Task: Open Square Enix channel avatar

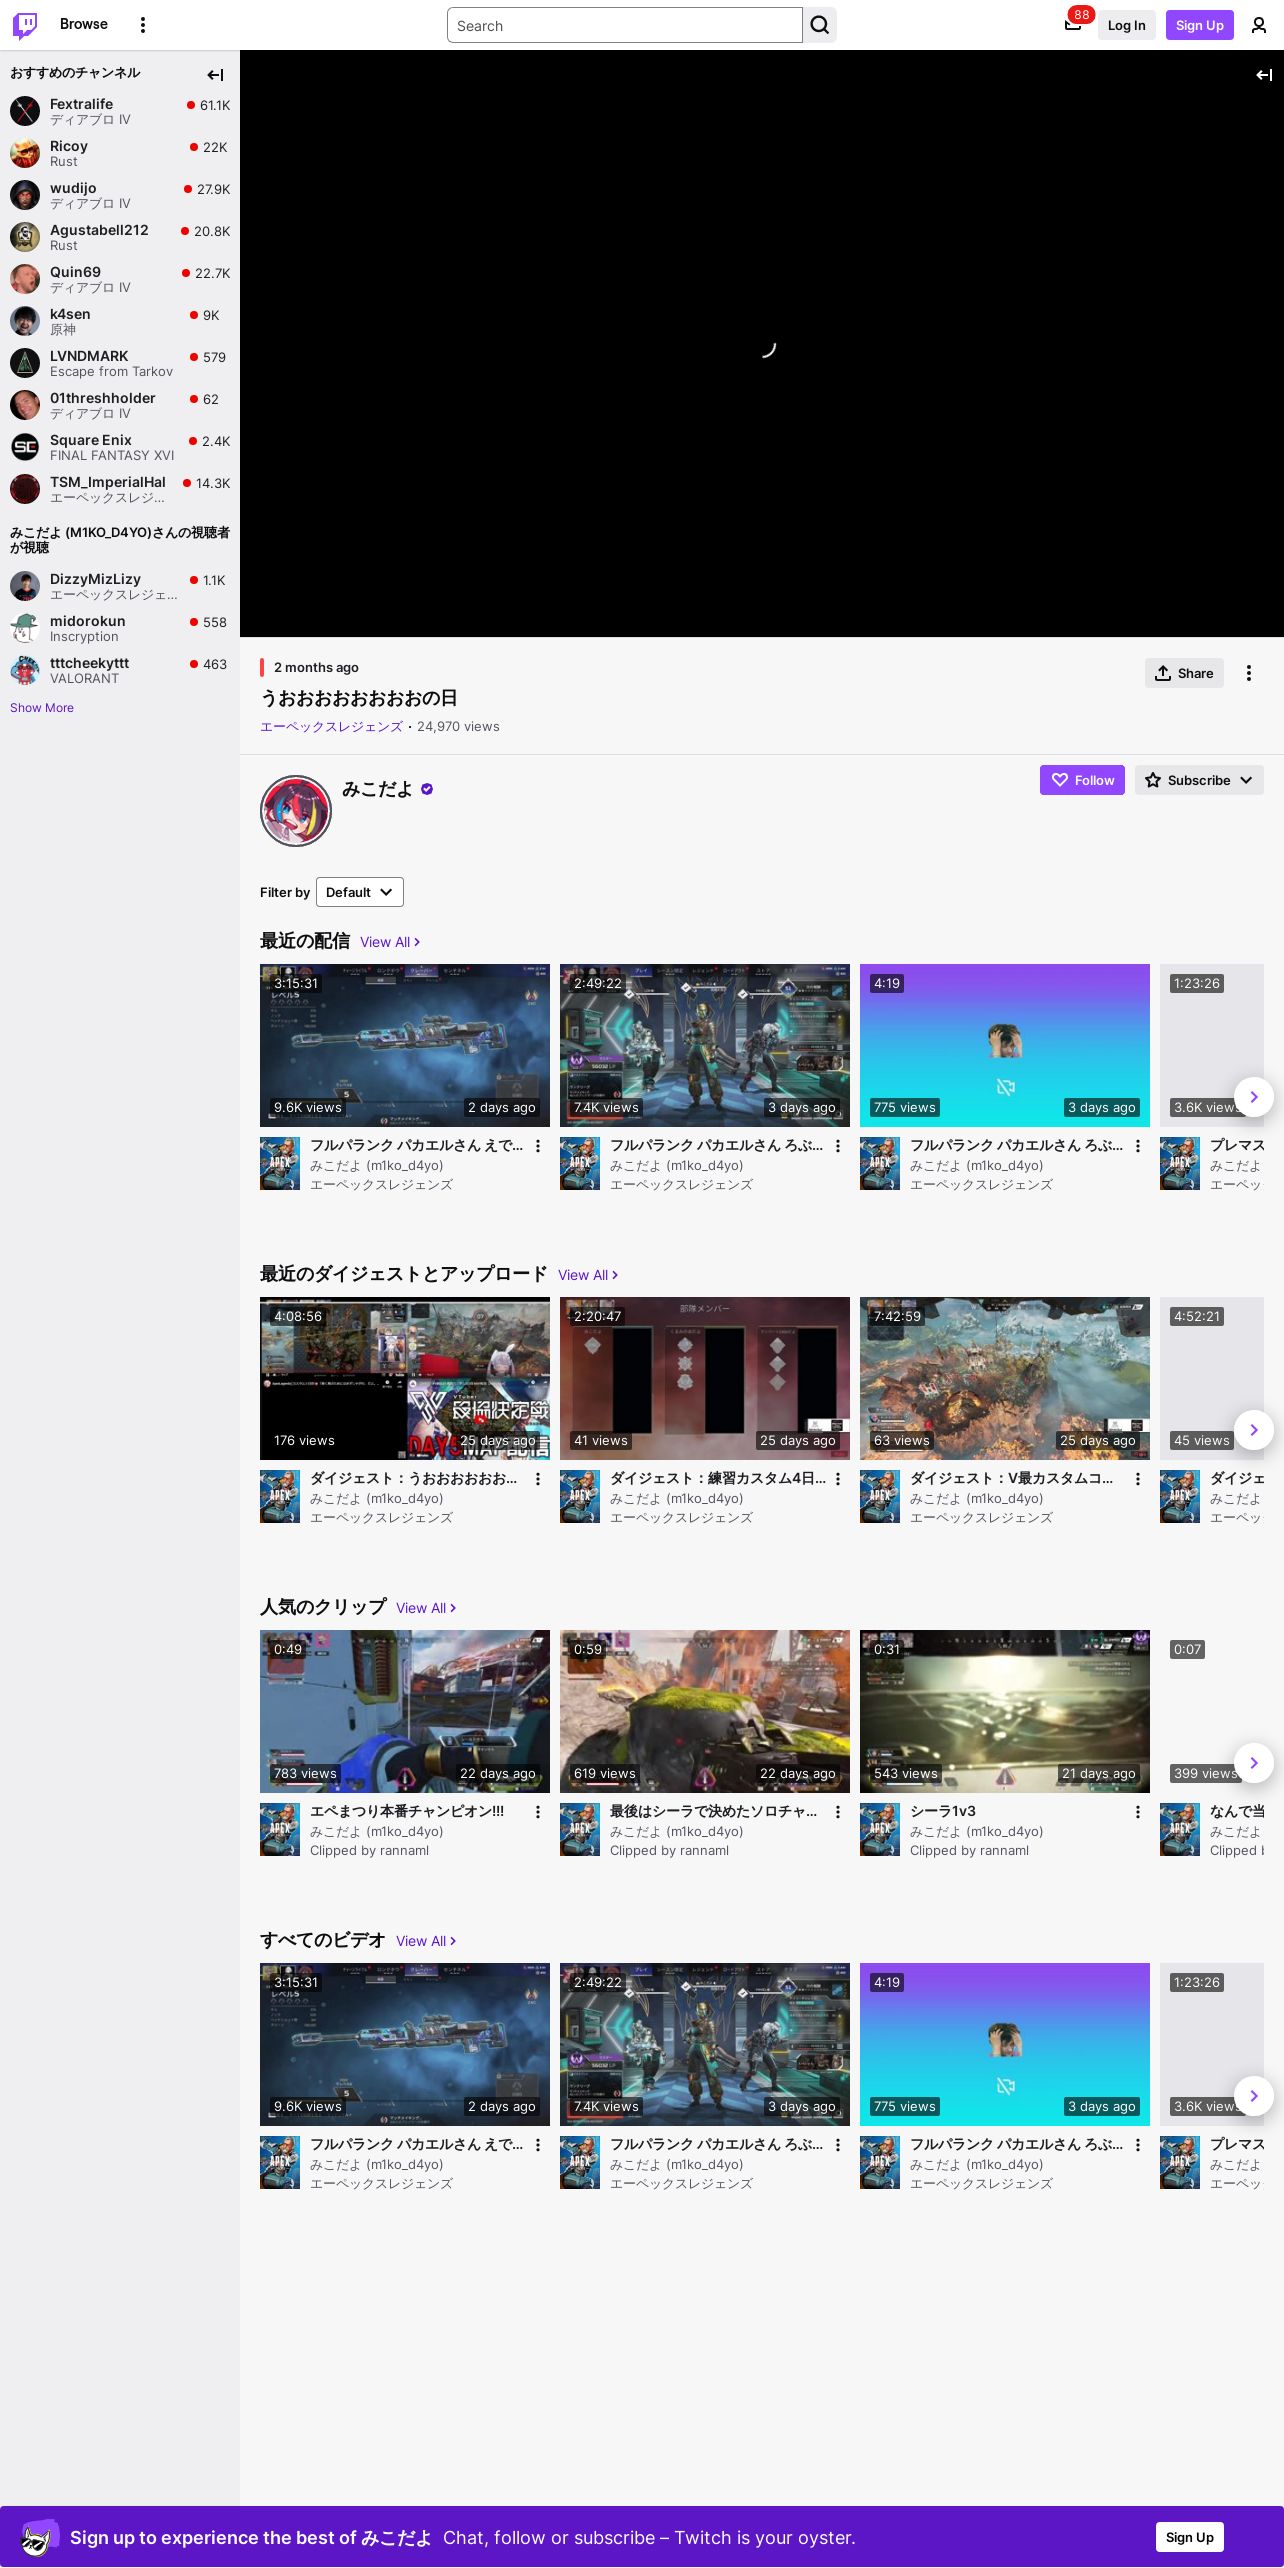Action: click(x=25, y=447)
